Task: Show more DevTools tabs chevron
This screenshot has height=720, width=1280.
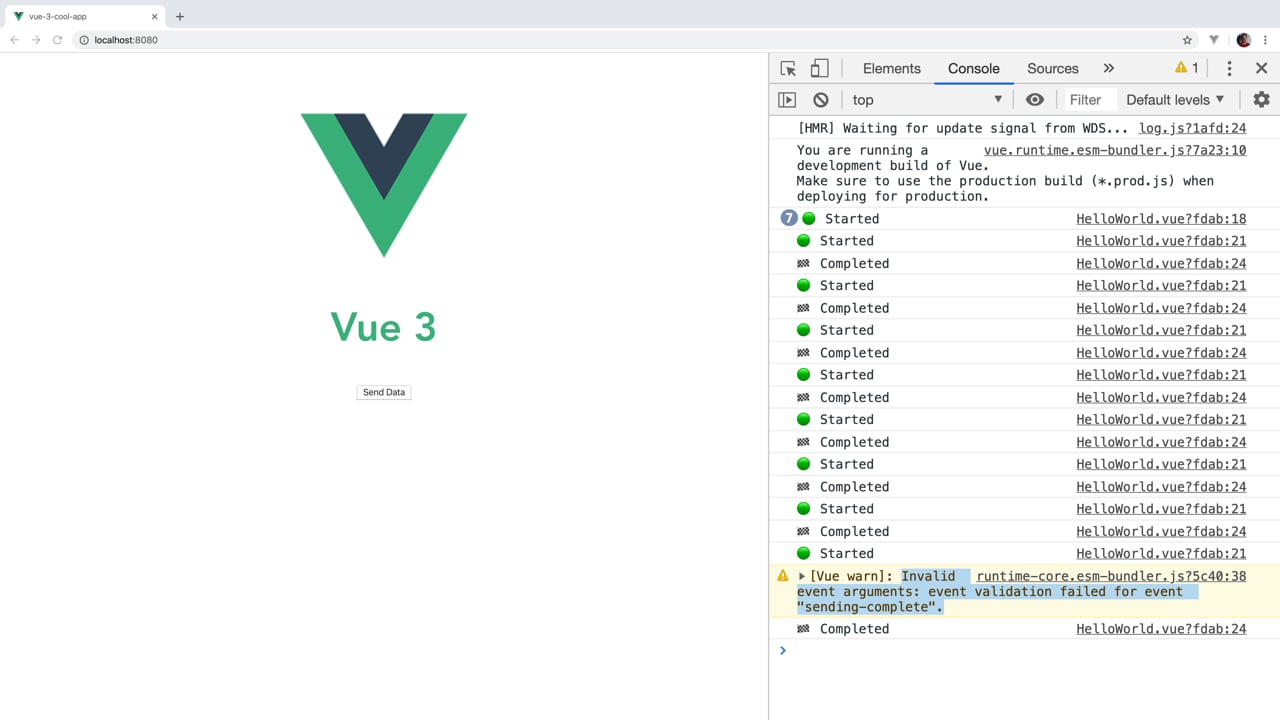Action: [x=1108, y=68]
